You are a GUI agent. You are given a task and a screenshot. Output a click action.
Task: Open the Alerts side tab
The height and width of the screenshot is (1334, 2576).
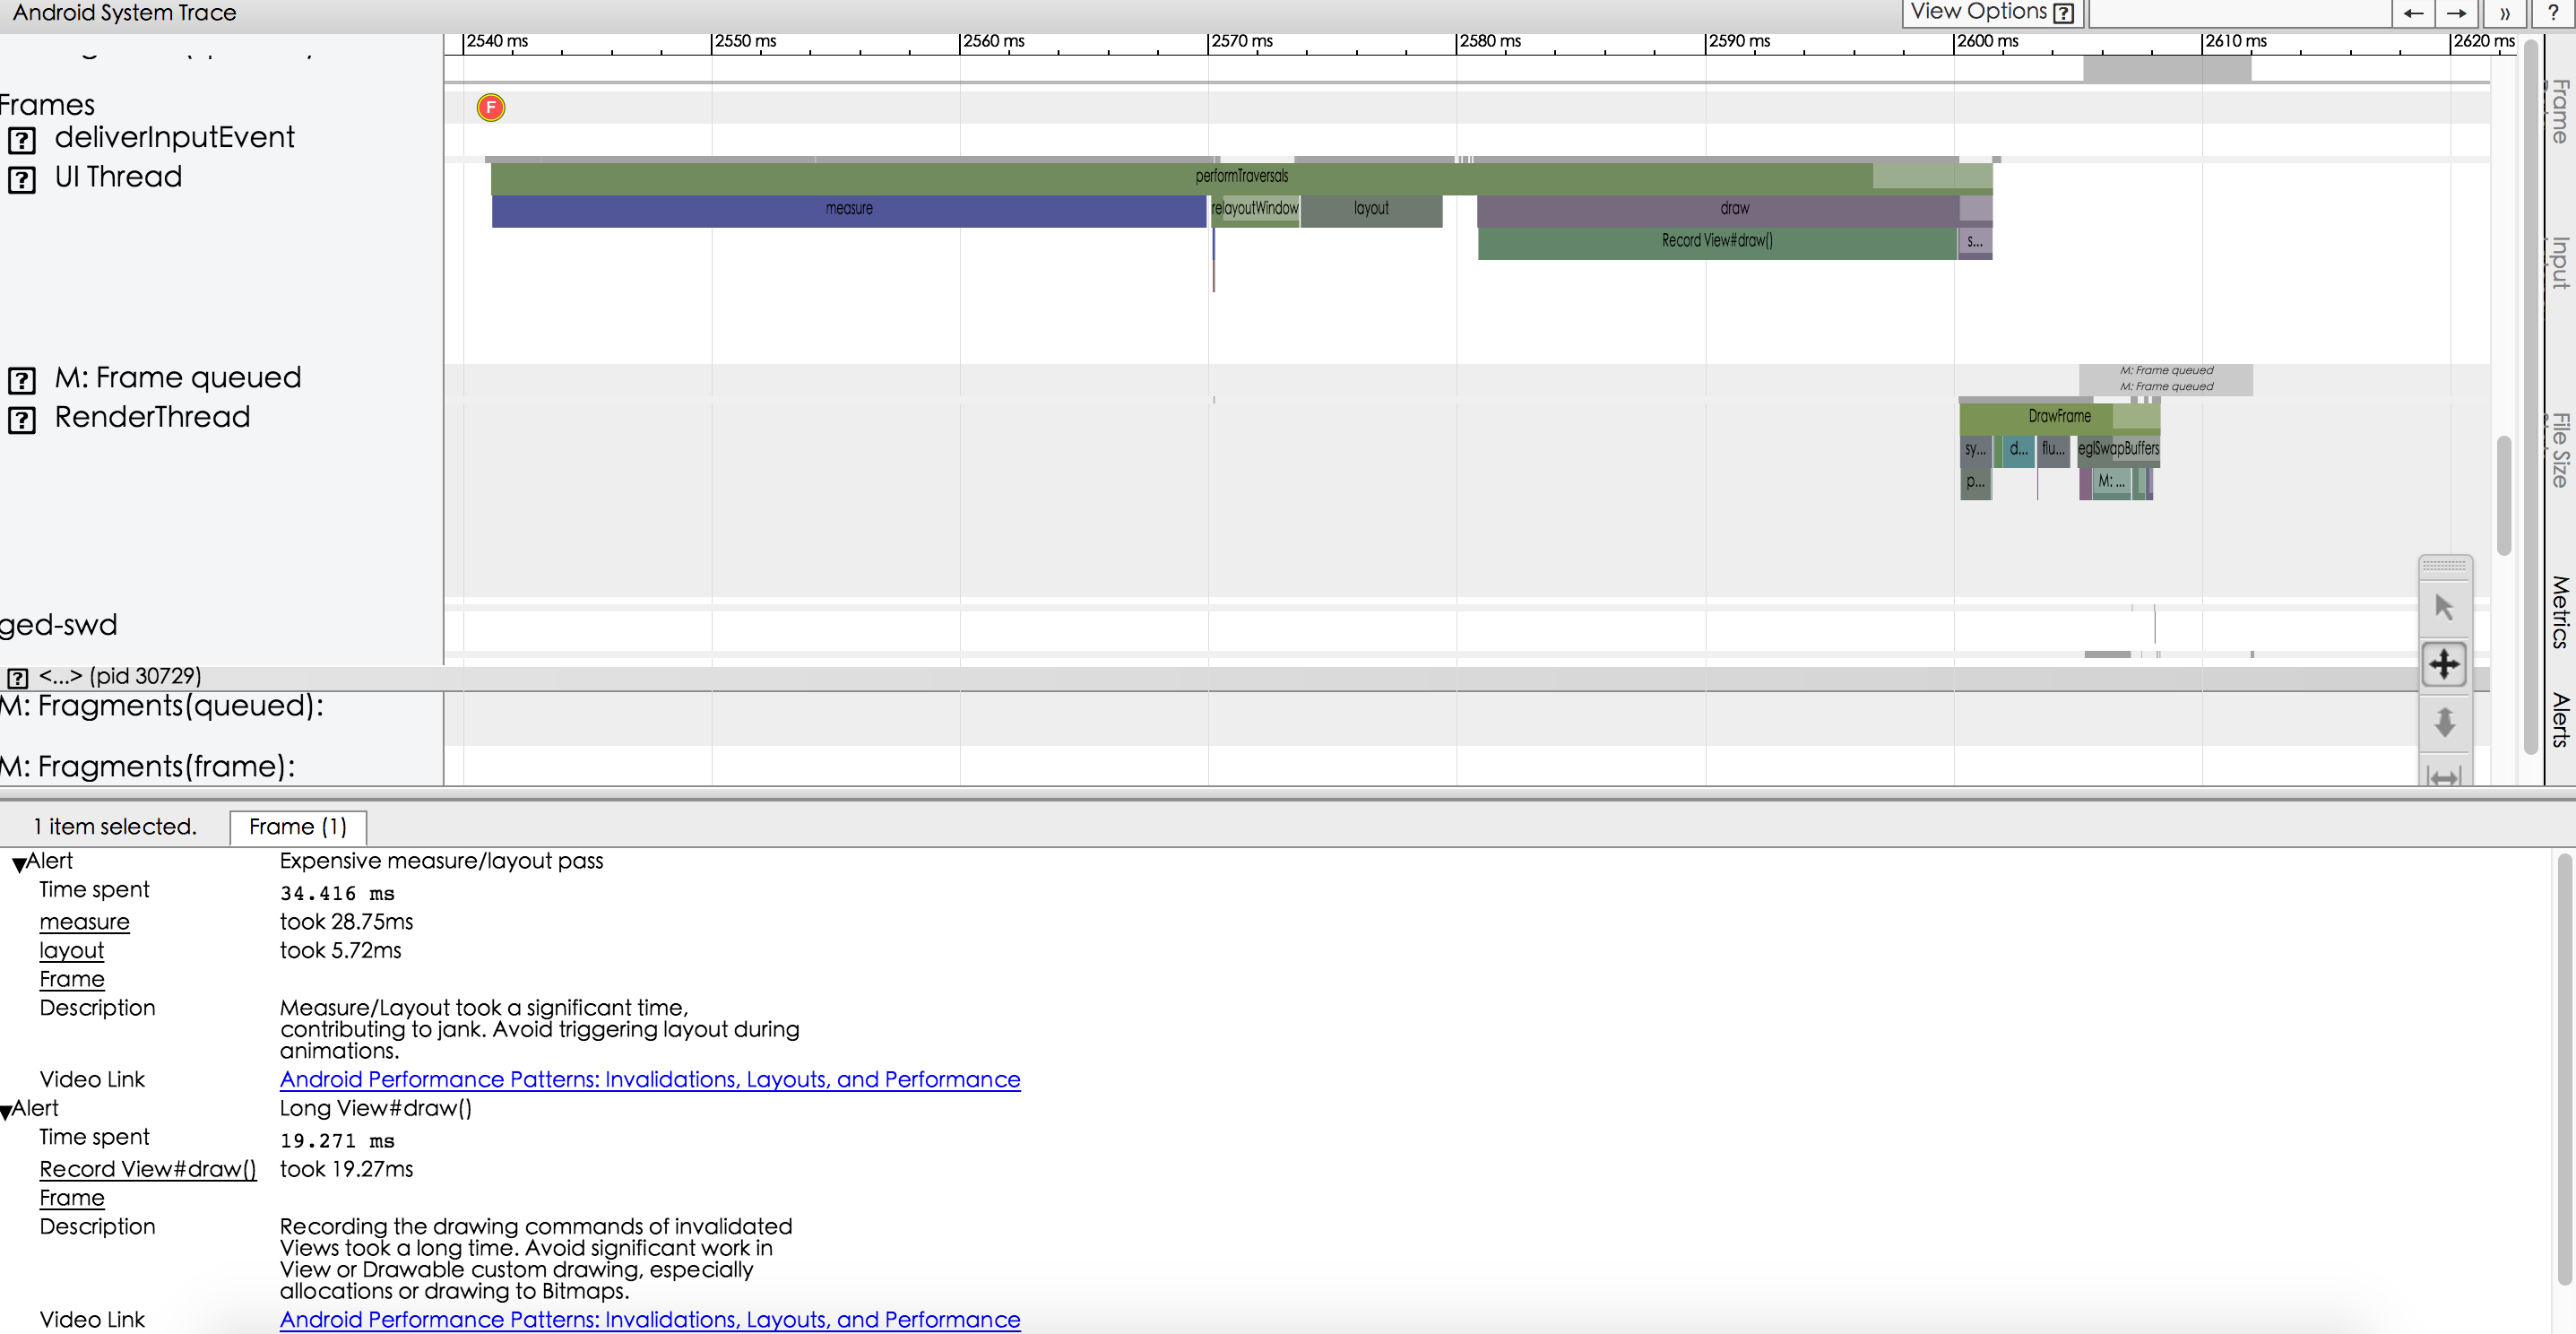[x=2560, y=720]
